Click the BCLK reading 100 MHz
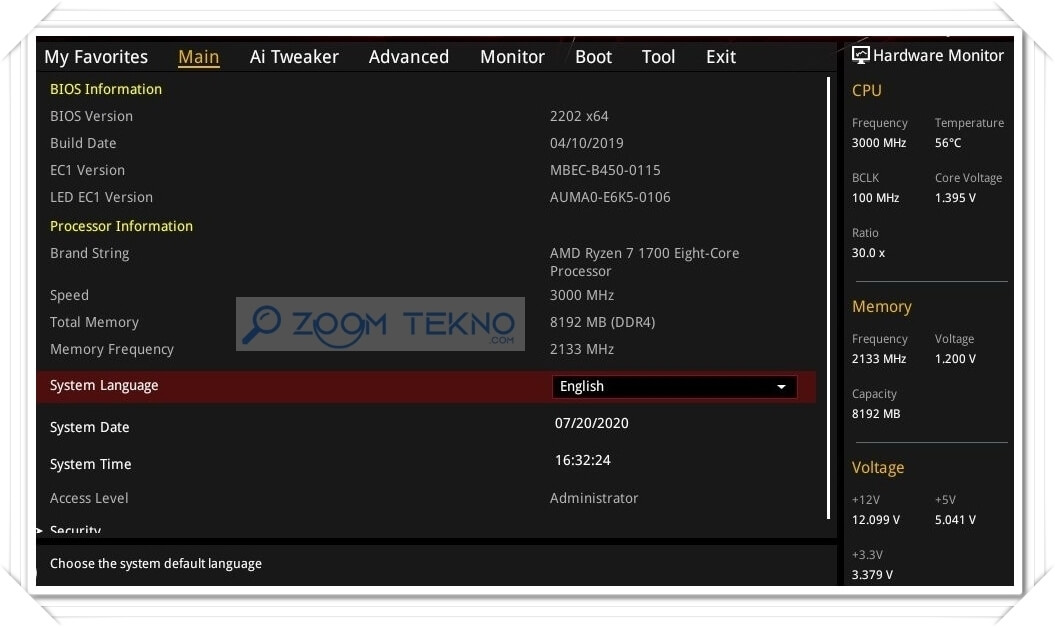1055x627 pixels. point(875,198)
